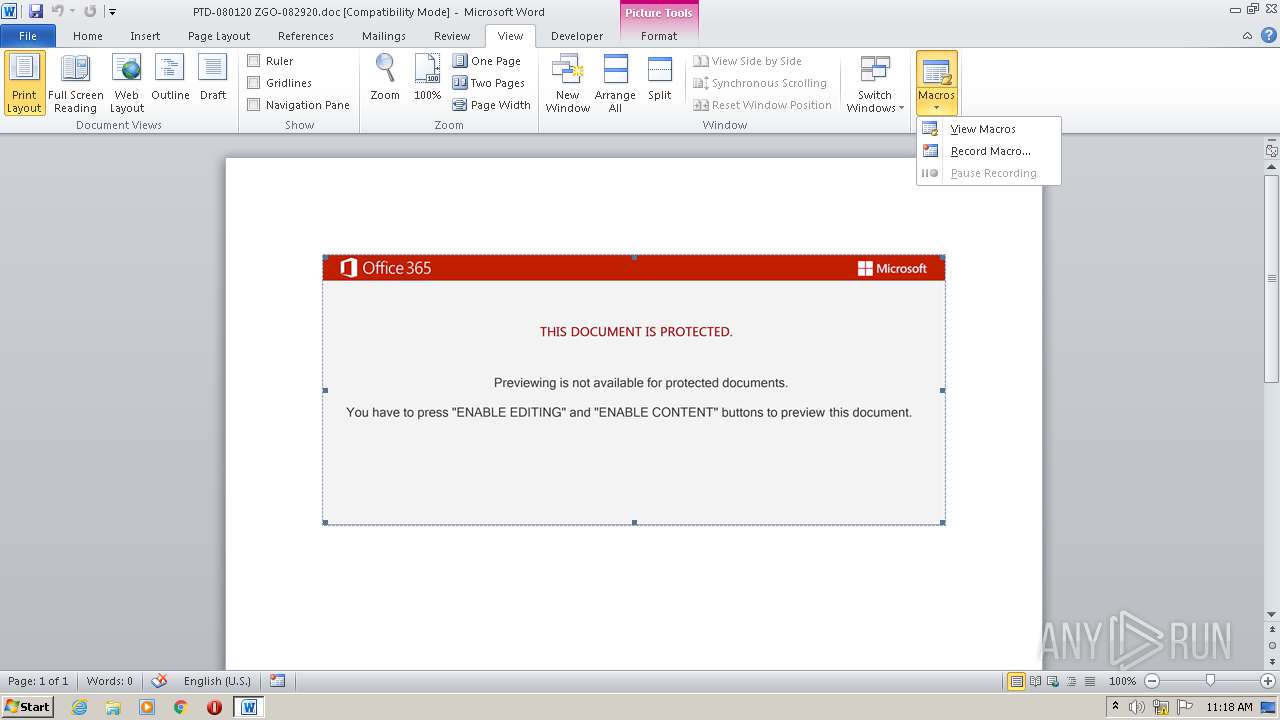Open the References tab

point(306,36)
